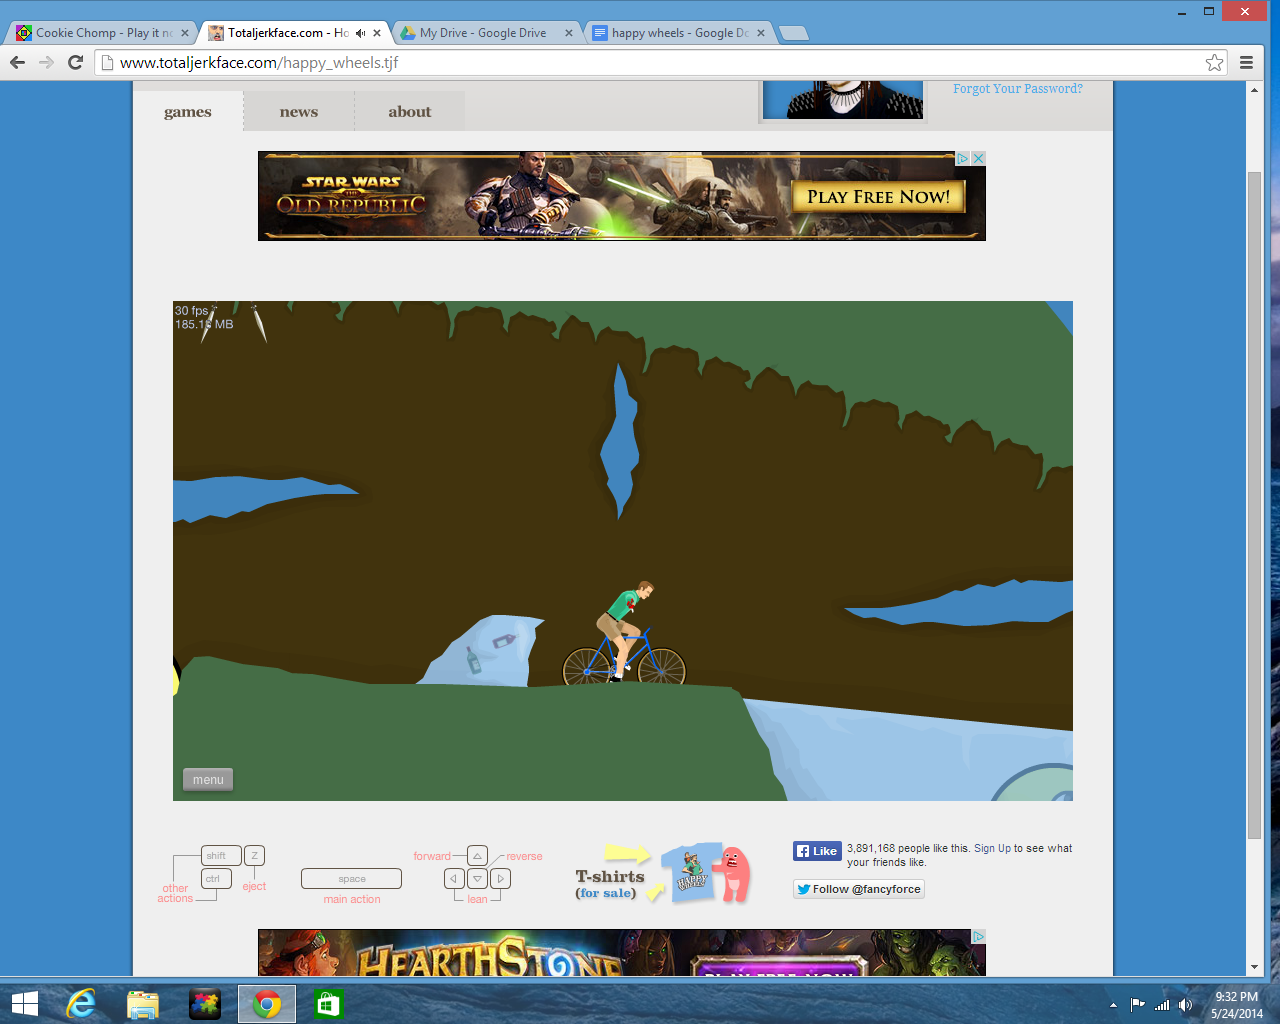Click the right arrow lean key icon
This screenshot has width=1280, height=1024.
pyautogui.click(x=501, y=879)
